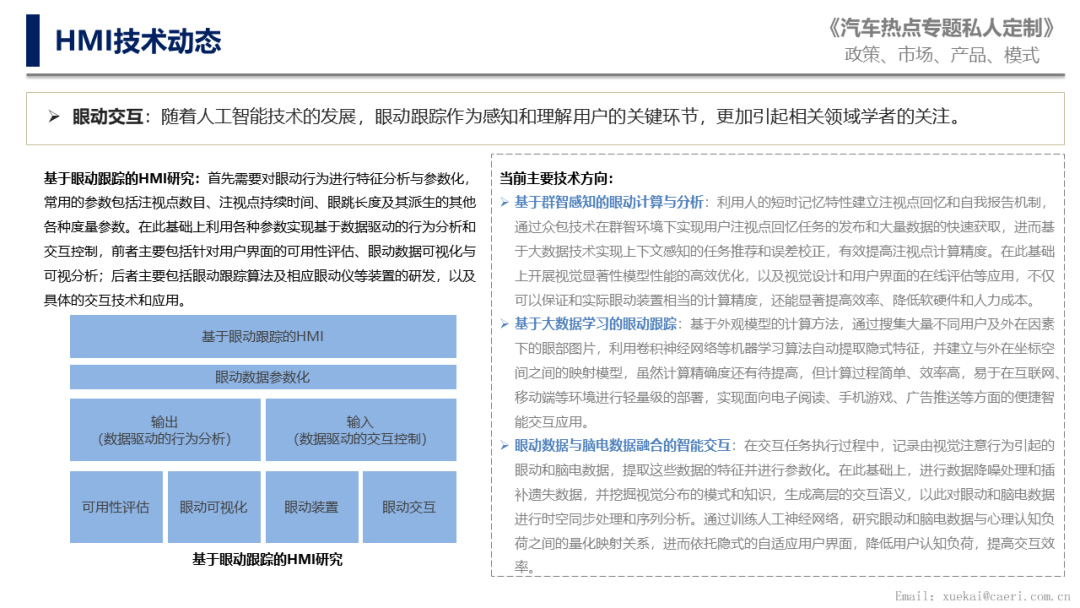Click subtitle 政策、市场、产品、模式
Viewport: 1080px width, 608px height.
pos(942,55)
